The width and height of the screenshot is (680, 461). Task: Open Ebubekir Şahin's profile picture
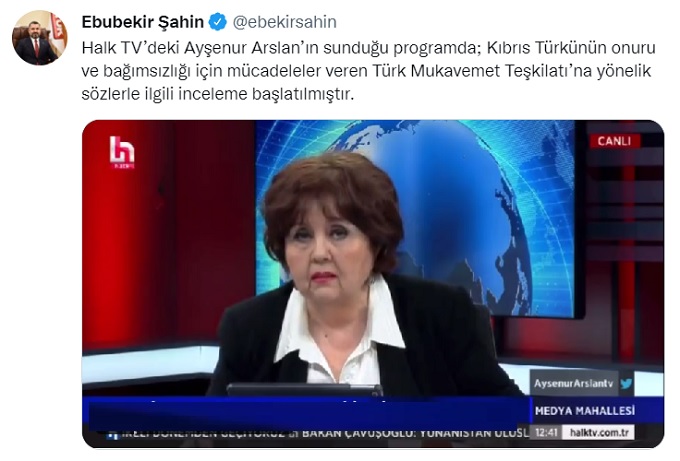(39, 38)
